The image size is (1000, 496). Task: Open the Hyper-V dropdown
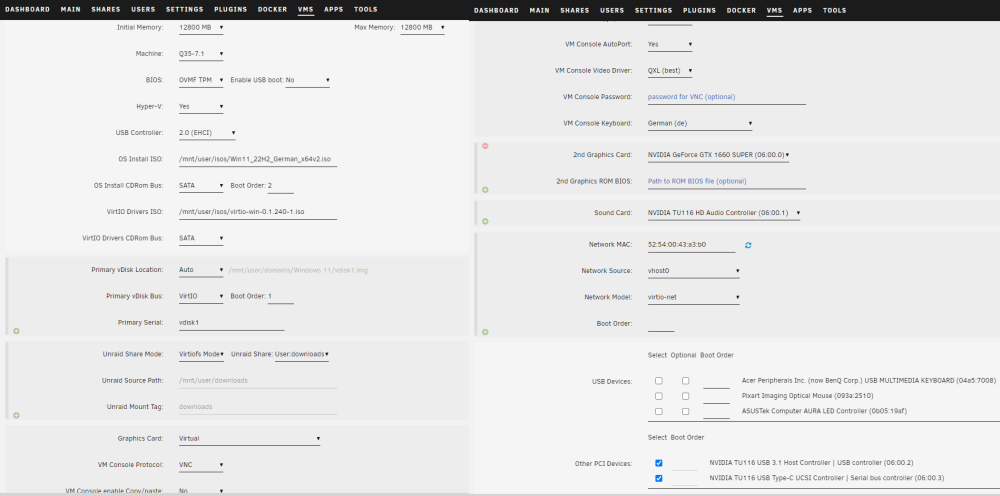201,106
